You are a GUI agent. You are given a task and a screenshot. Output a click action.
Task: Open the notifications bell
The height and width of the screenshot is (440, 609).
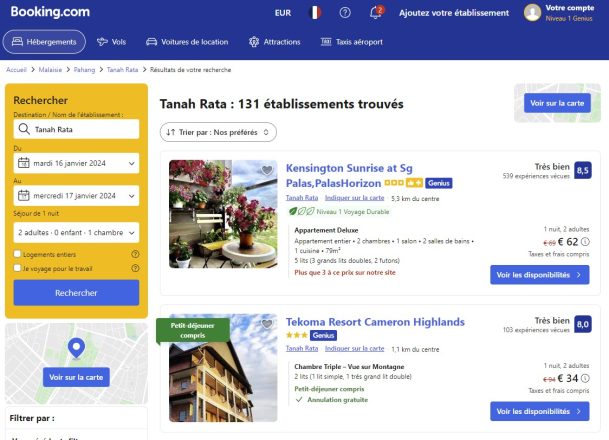(376, 12)
